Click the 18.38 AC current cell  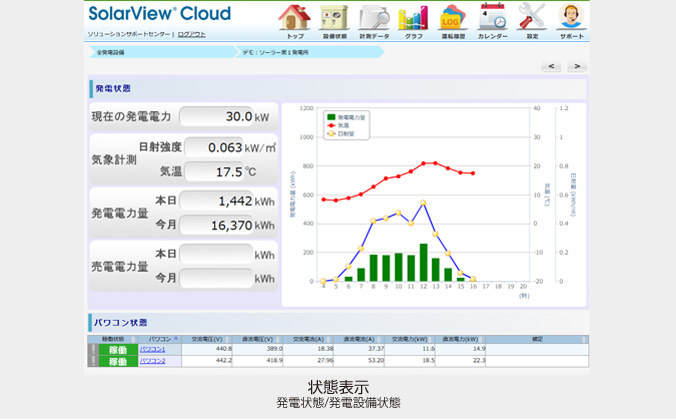[308, 349]
